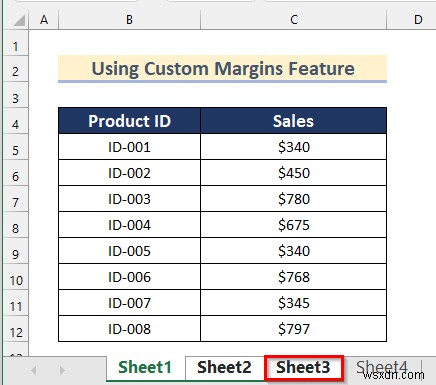Select row 11 header
Screen dimensions: 436x385
click(15, 303)
